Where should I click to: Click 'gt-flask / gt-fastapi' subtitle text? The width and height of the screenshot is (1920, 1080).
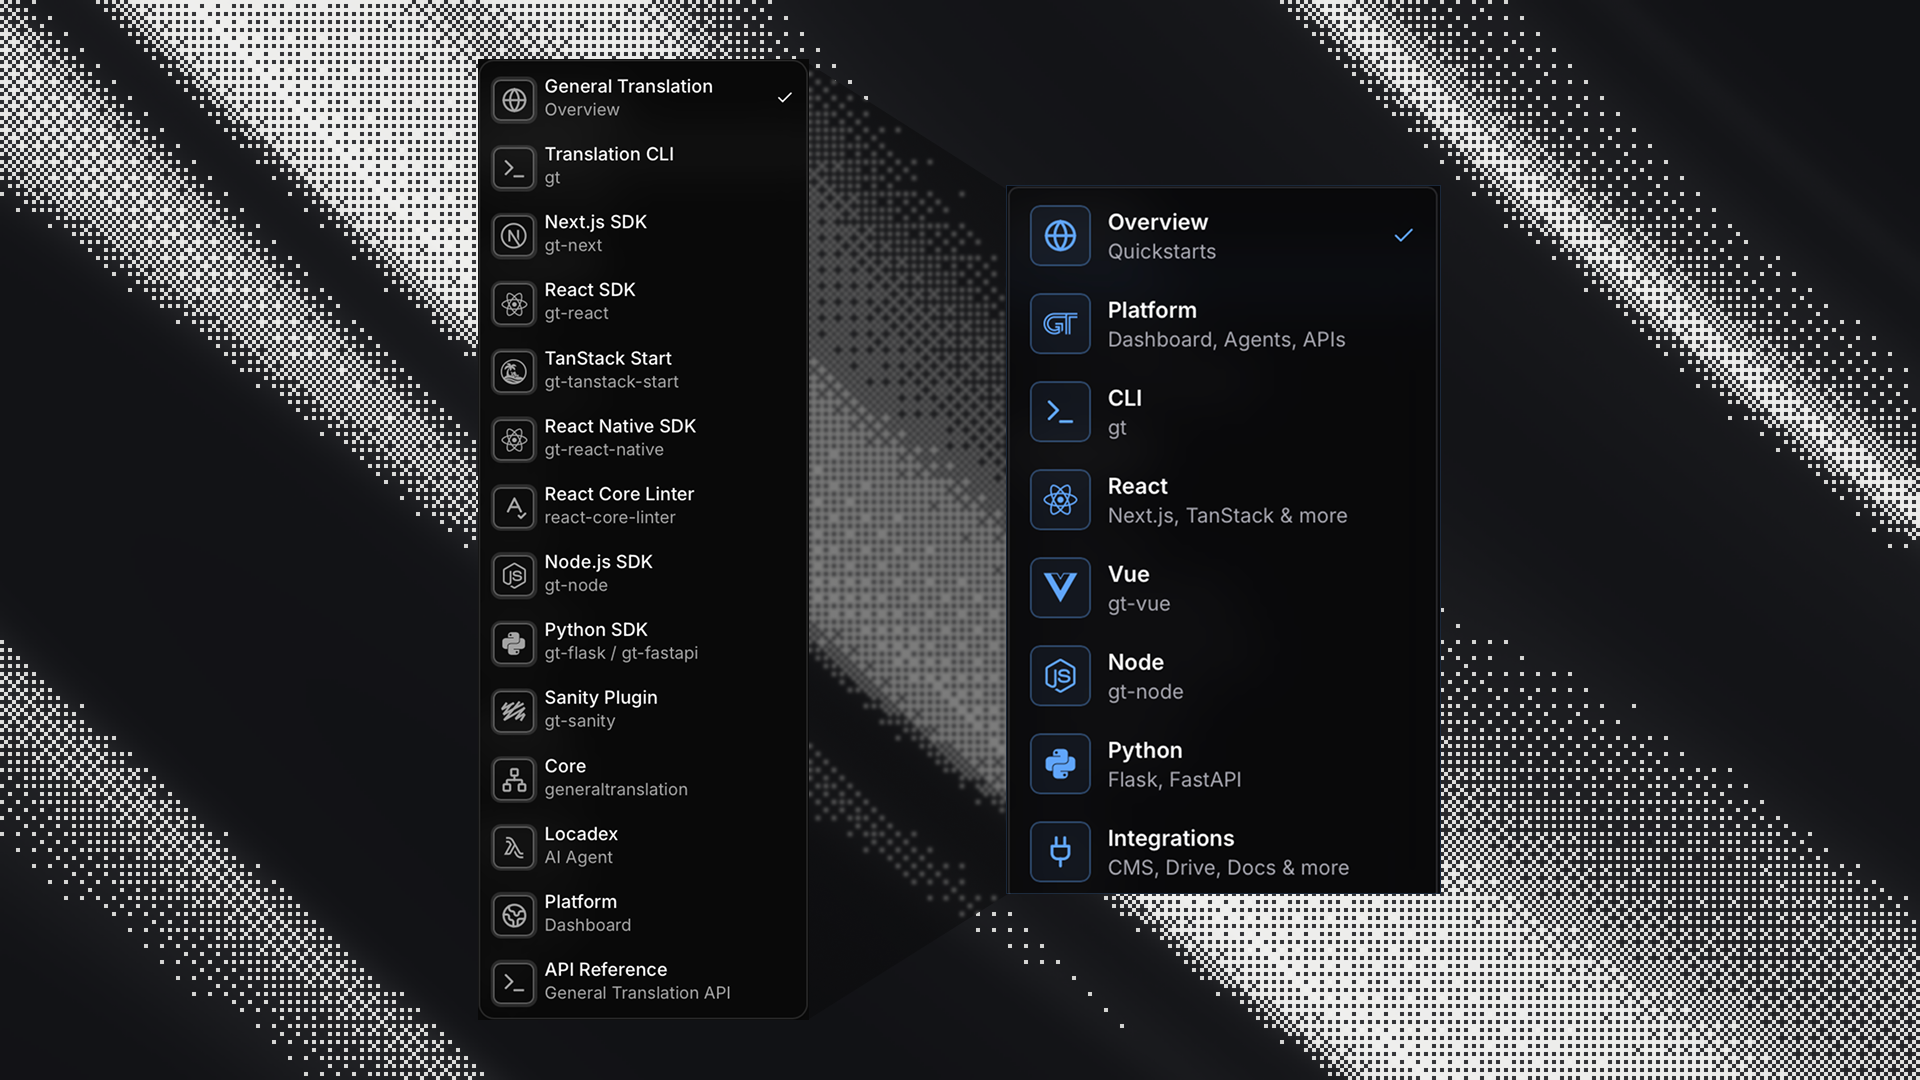tap(621, 653)
